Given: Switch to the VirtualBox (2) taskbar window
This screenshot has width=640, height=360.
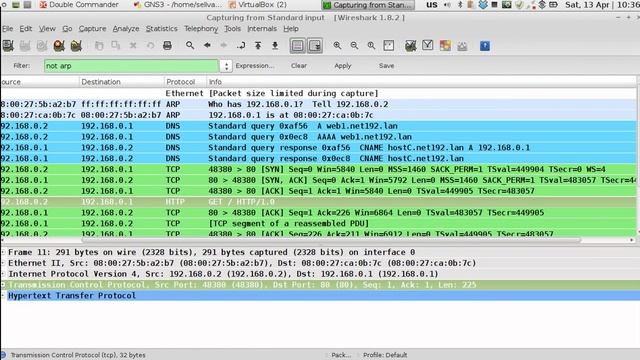Looking at the screenshot, I should click(x=258, y=5).
